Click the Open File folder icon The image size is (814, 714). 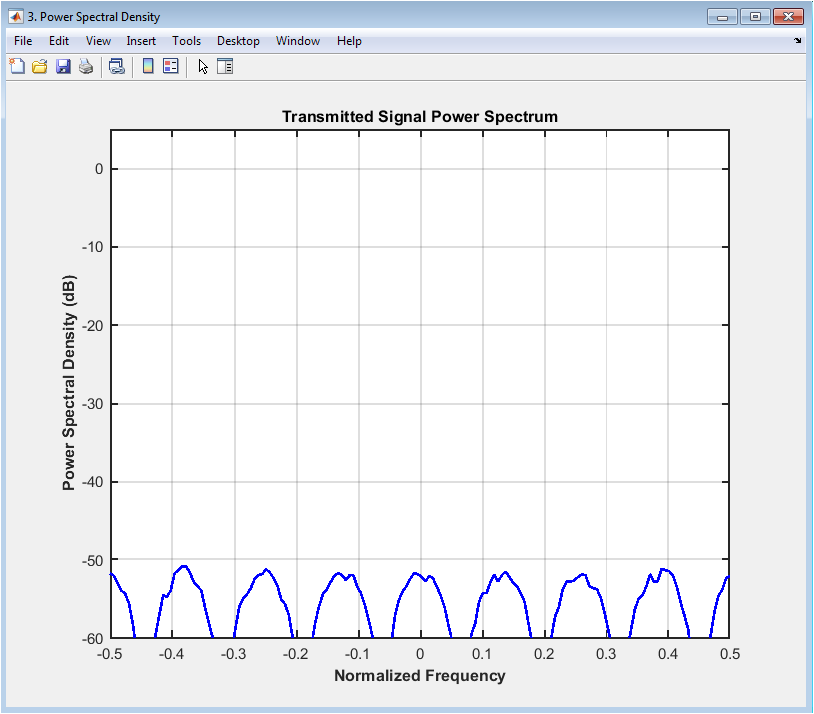(x=40, y=67)
